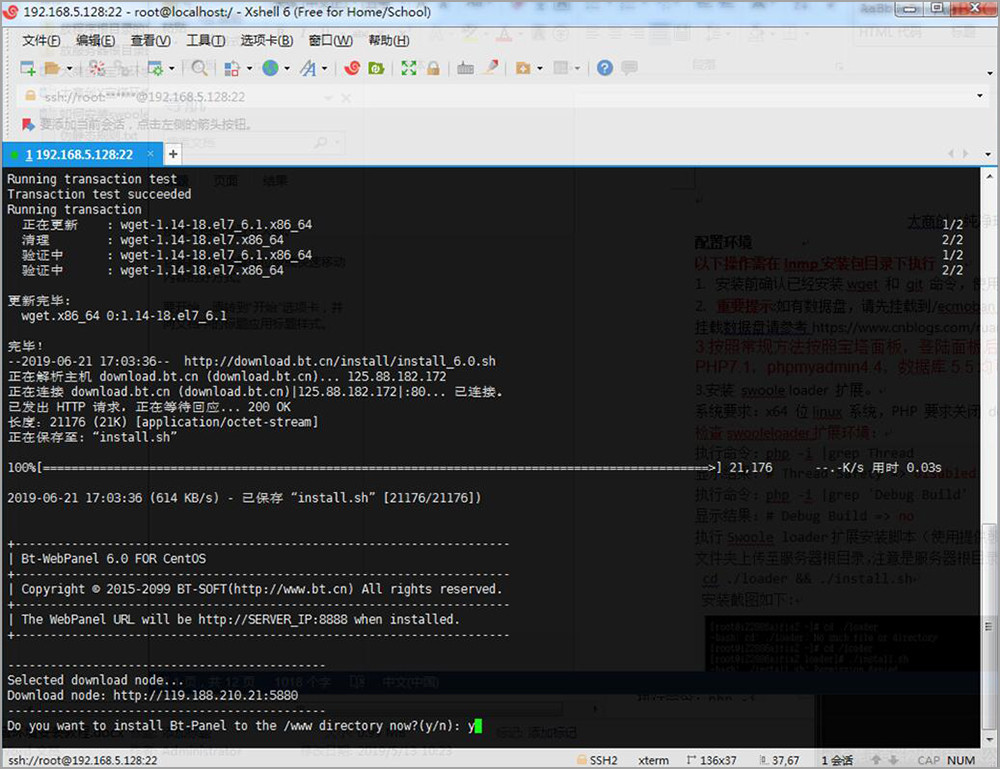The width and height of the screenshot is (1000, 769).
Task: Click the toolbar overflow arrow at right edge
Action: [x=989, y=73]
